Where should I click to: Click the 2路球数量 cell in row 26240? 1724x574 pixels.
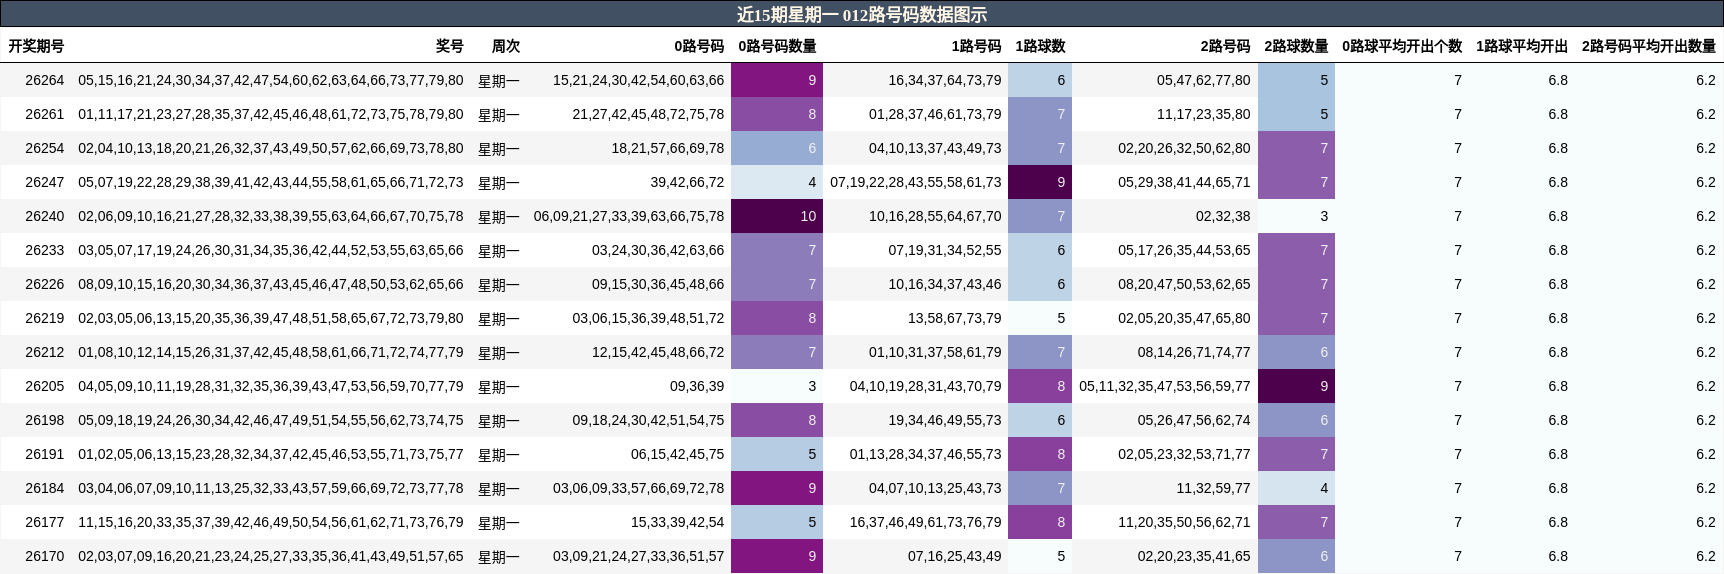[x=1296, y=216]
